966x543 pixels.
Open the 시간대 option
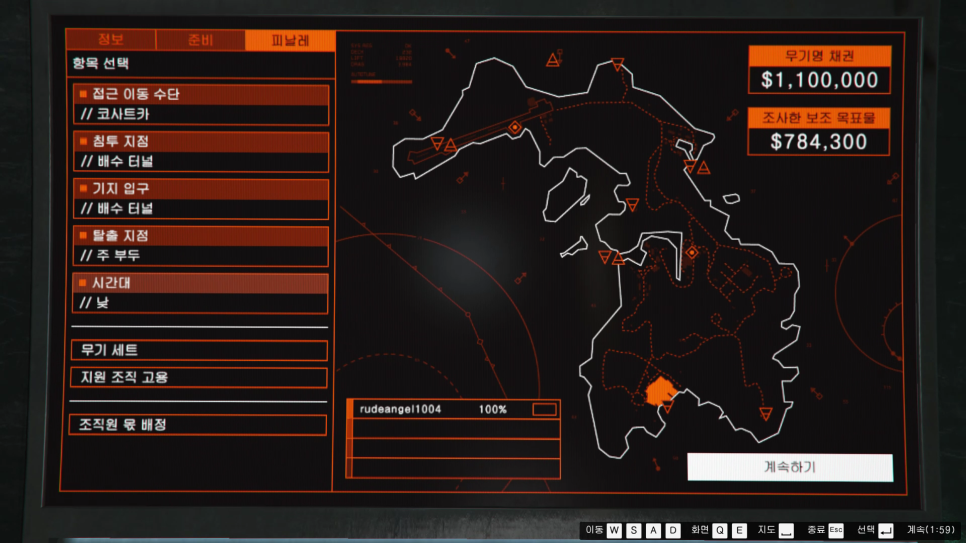[201, 293]
